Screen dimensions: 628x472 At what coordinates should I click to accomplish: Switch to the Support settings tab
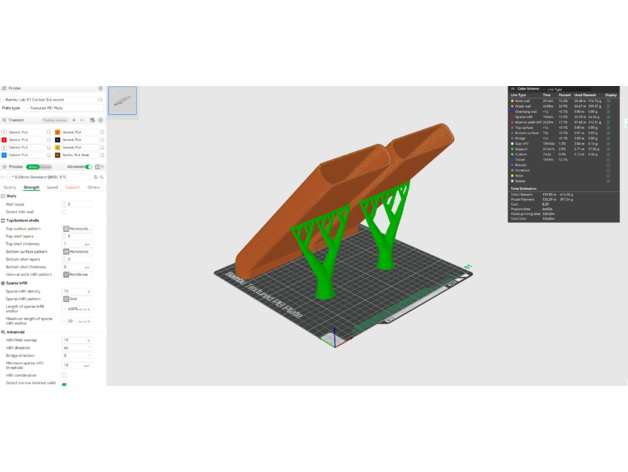(x=73, y=187)
